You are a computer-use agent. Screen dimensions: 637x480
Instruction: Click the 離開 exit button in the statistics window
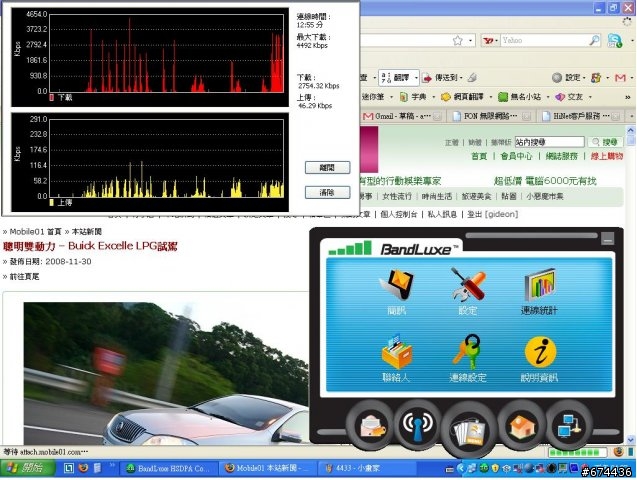(x=327, y=167)
